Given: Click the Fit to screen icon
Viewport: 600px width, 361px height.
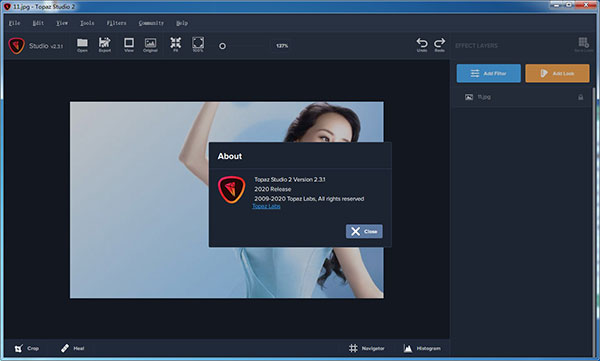Looking at the screenshot, I should click(176, 44).
